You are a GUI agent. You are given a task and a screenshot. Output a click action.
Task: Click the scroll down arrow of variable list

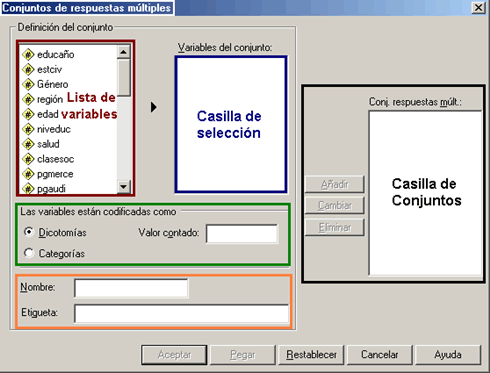[124, 187]
